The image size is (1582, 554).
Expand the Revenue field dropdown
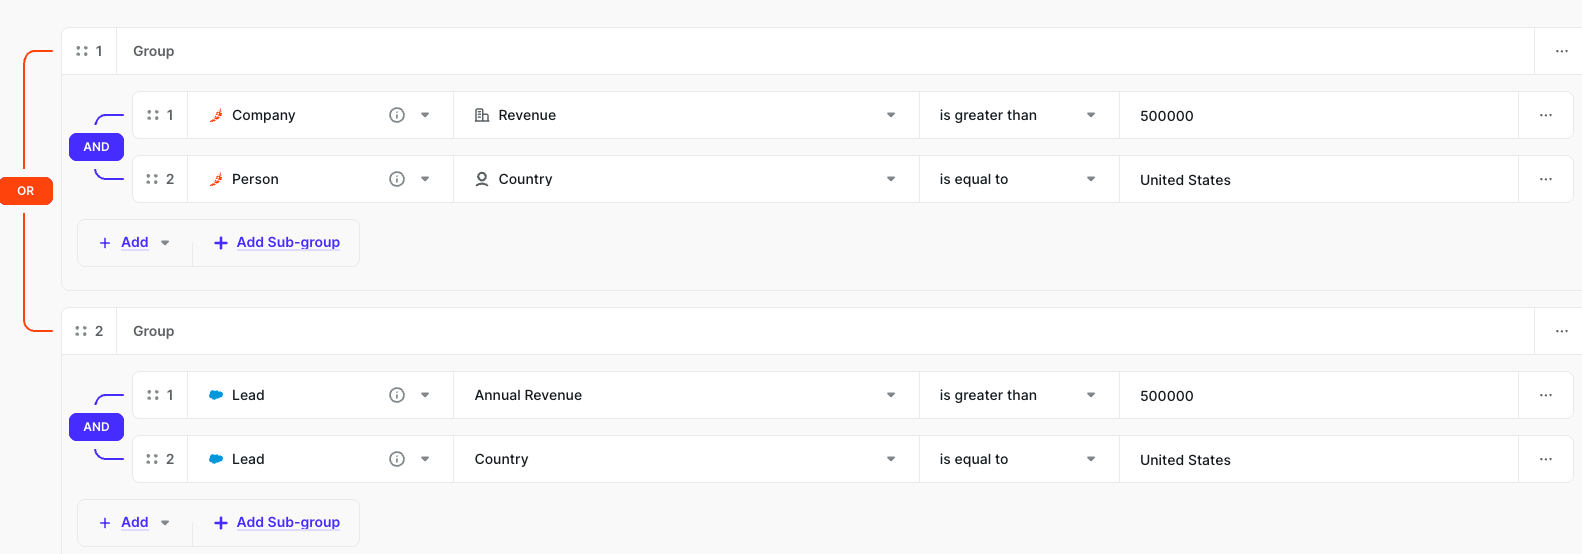[890, 115]
